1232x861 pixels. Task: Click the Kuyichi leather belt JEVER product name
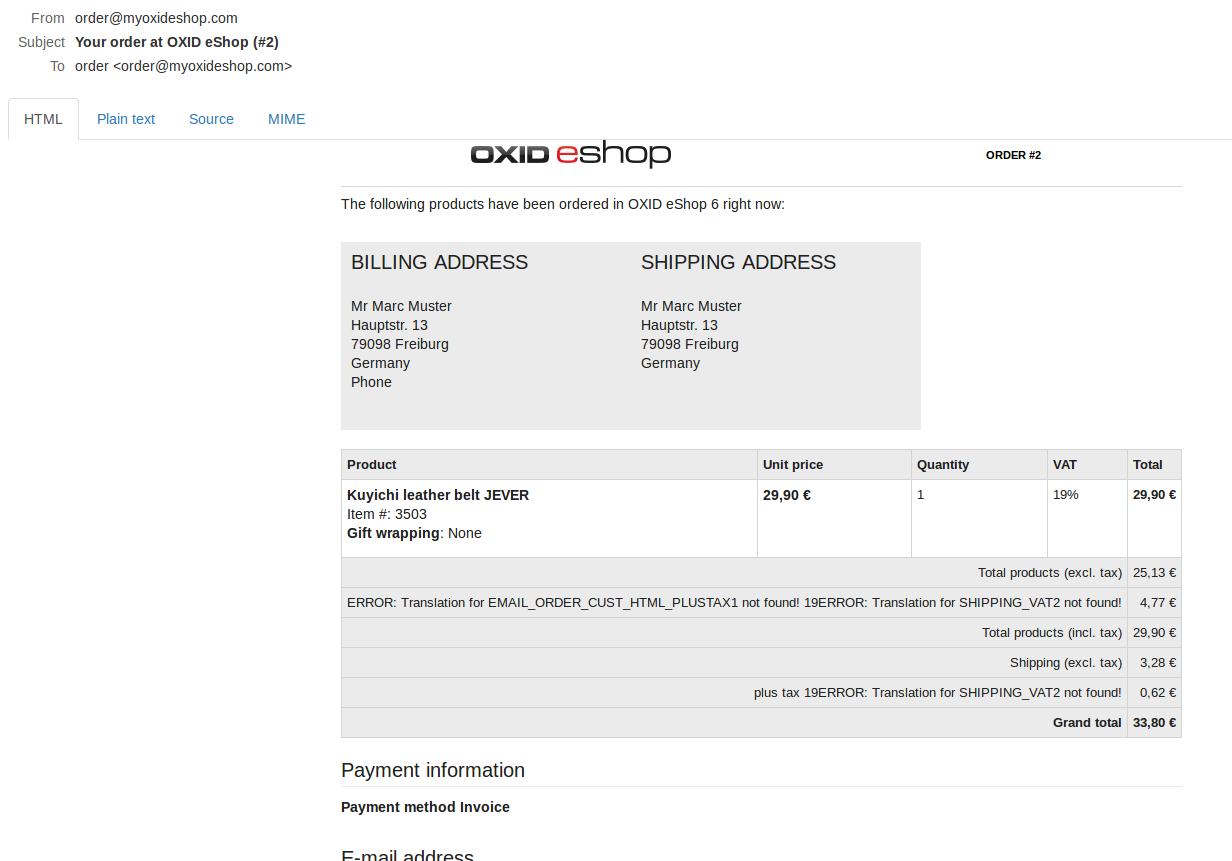[x=438, y=495]
